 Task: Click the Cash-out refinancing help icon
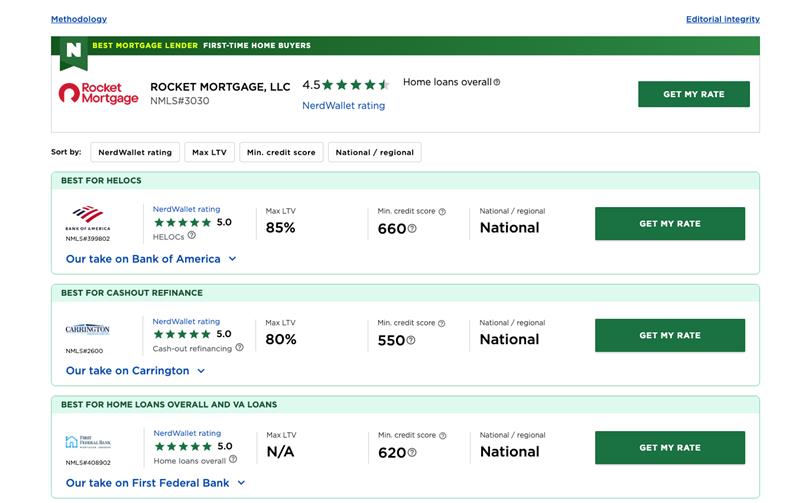pos(240,348)
